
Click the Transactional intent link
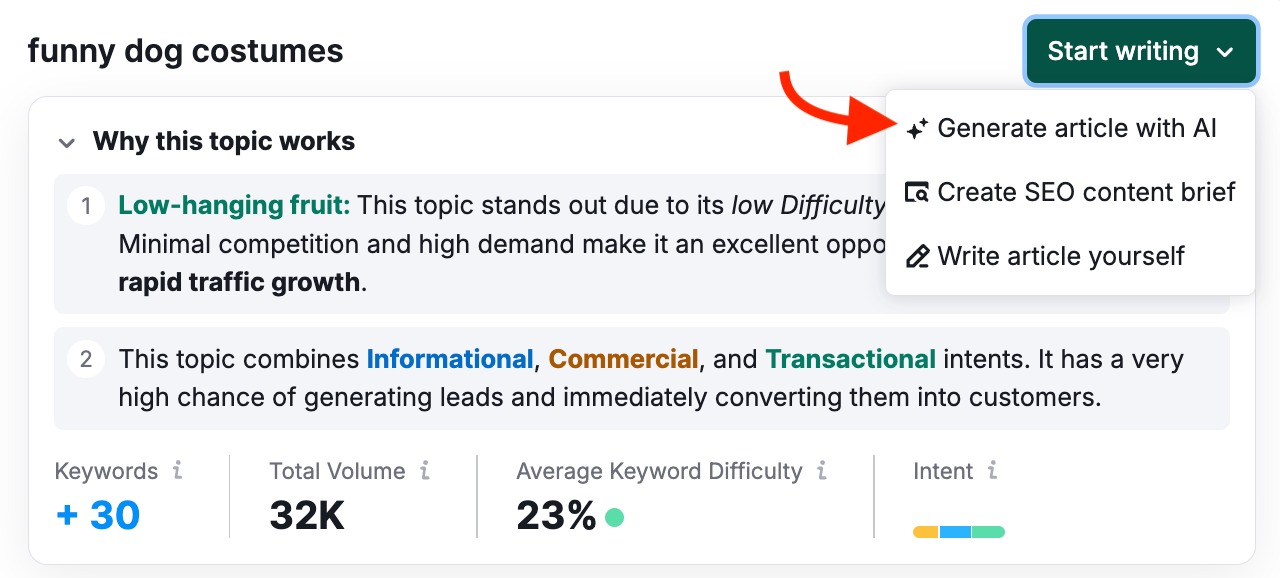coord(850,359)
